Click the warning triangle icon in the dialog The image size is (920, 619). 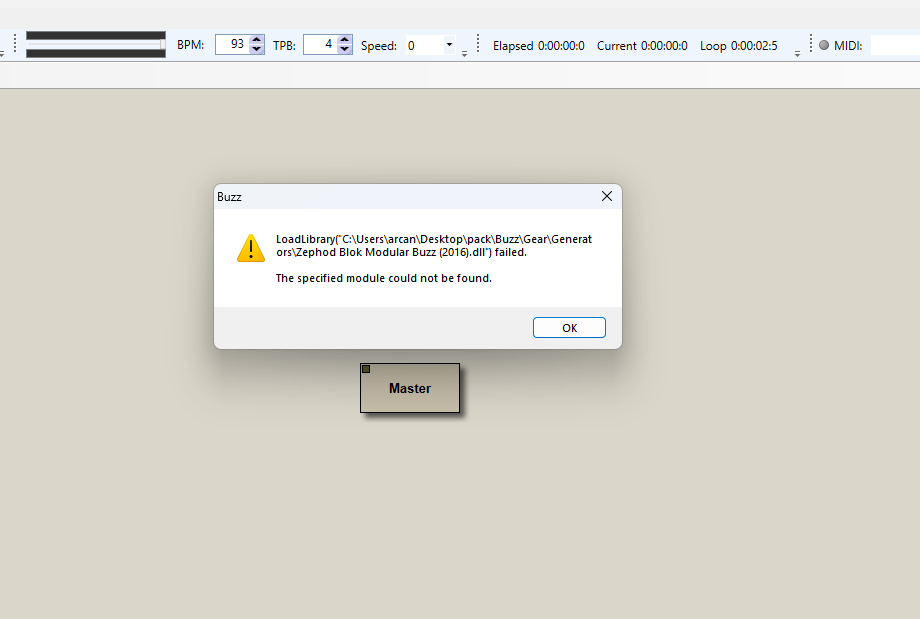pyautogui.click(x=251, y=247)
